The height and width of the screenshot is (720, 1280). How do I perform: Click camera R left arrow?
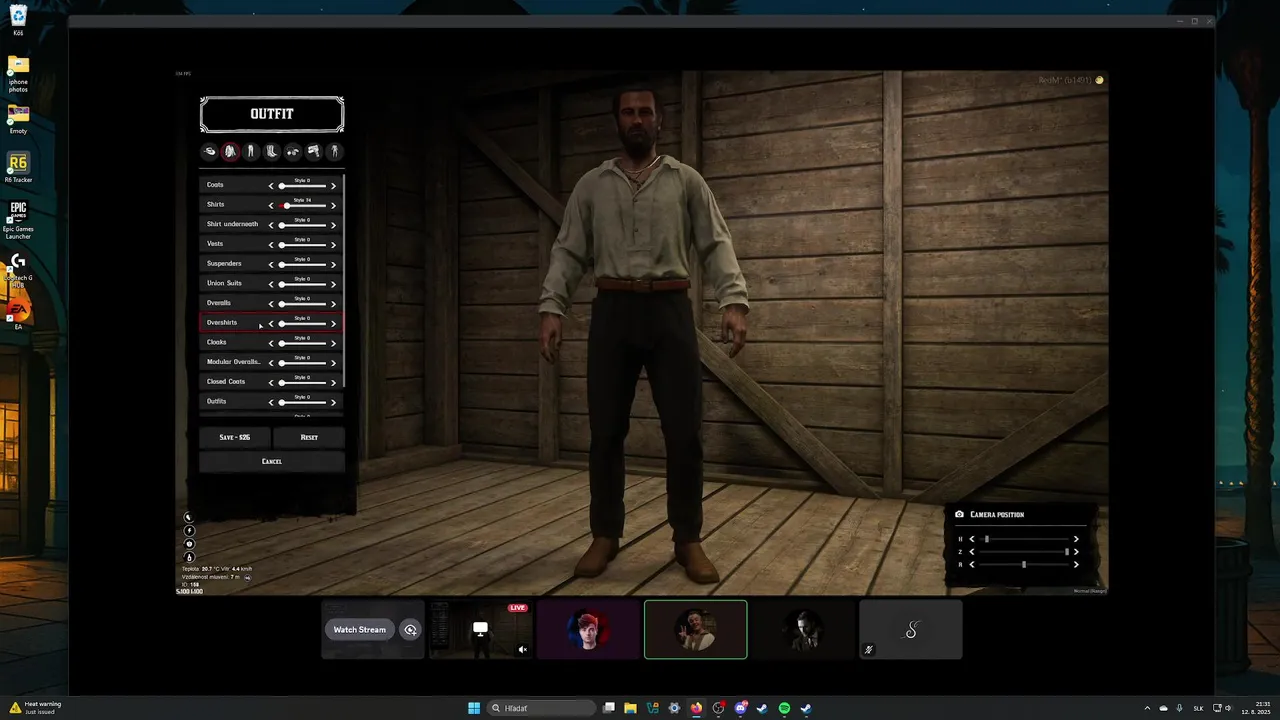click(x=972, y=565)
